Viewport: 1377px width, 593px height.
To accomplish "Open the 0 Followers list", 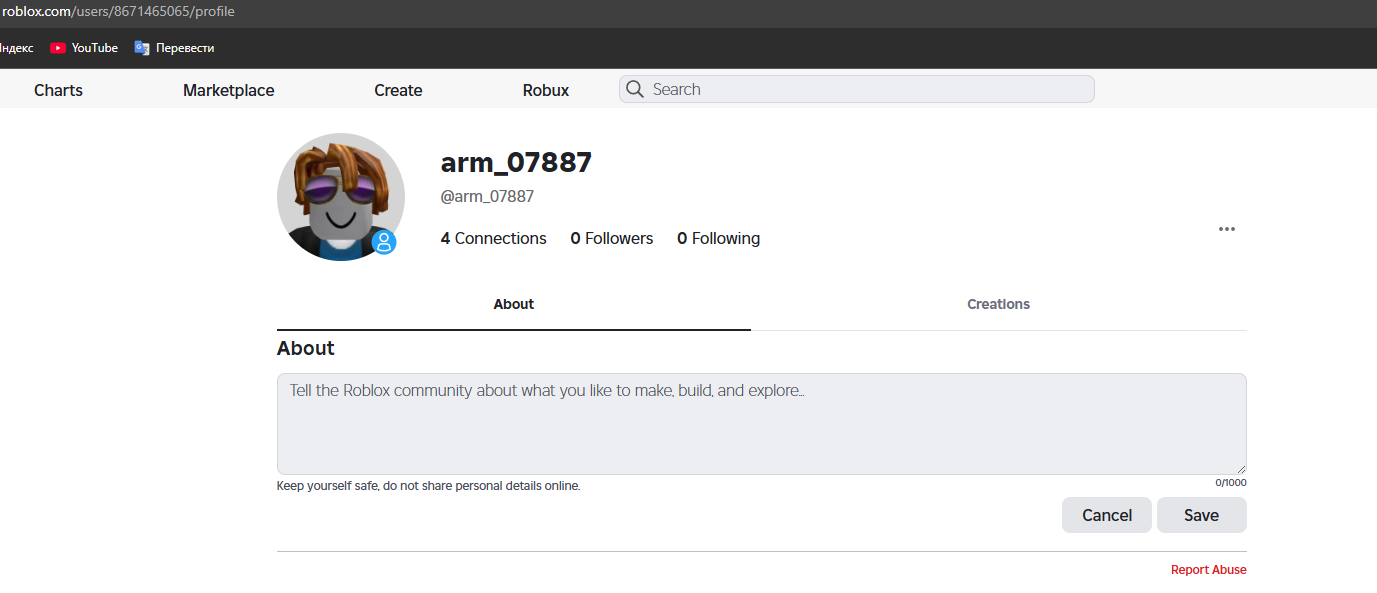I will 612,238.
